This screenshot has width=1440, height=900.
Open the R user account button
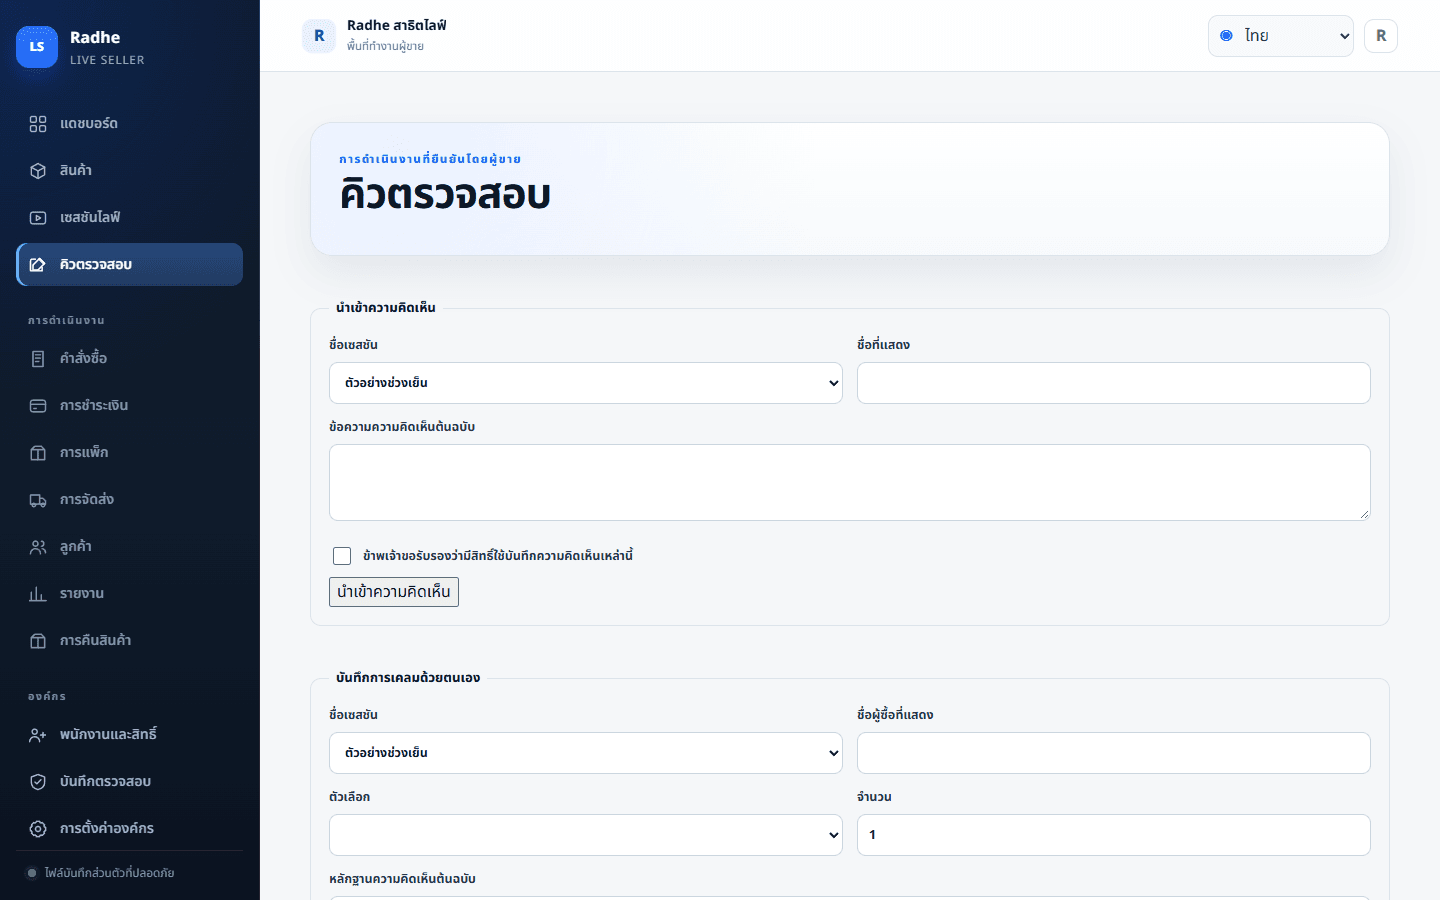[1381, 36]
